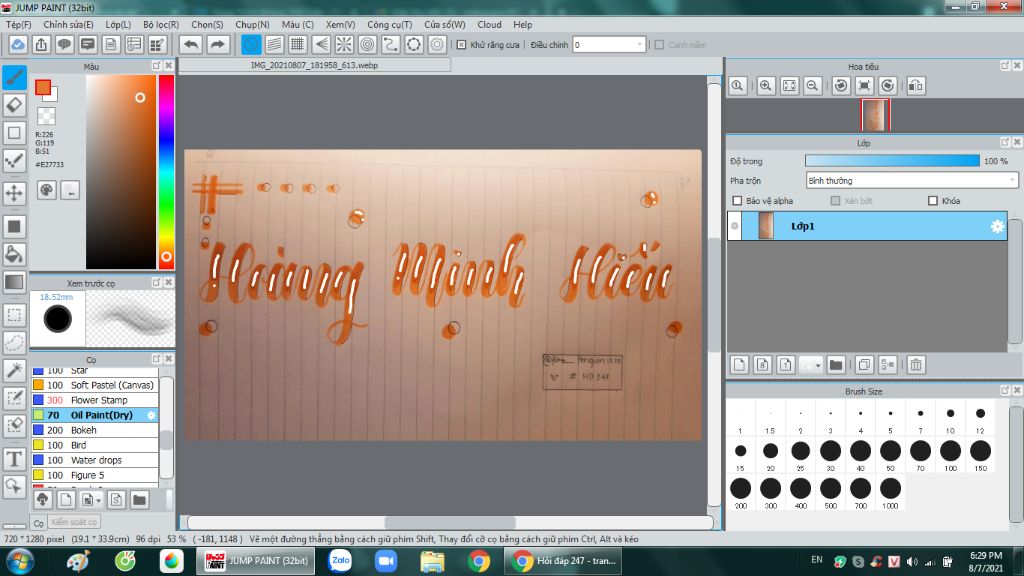Select Water drops brush
Viewport: 1024px width, 576px height.
(x=95, y=460)
